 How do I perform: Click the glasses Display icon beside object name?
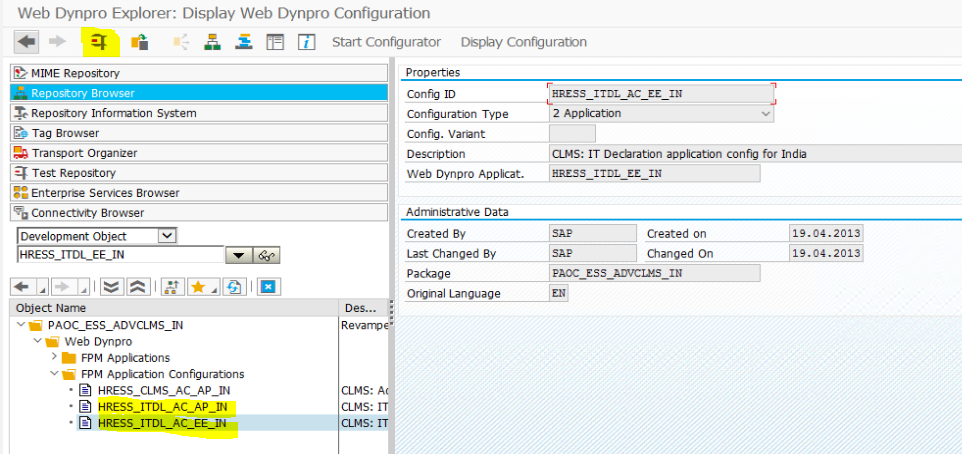point(265,255)
